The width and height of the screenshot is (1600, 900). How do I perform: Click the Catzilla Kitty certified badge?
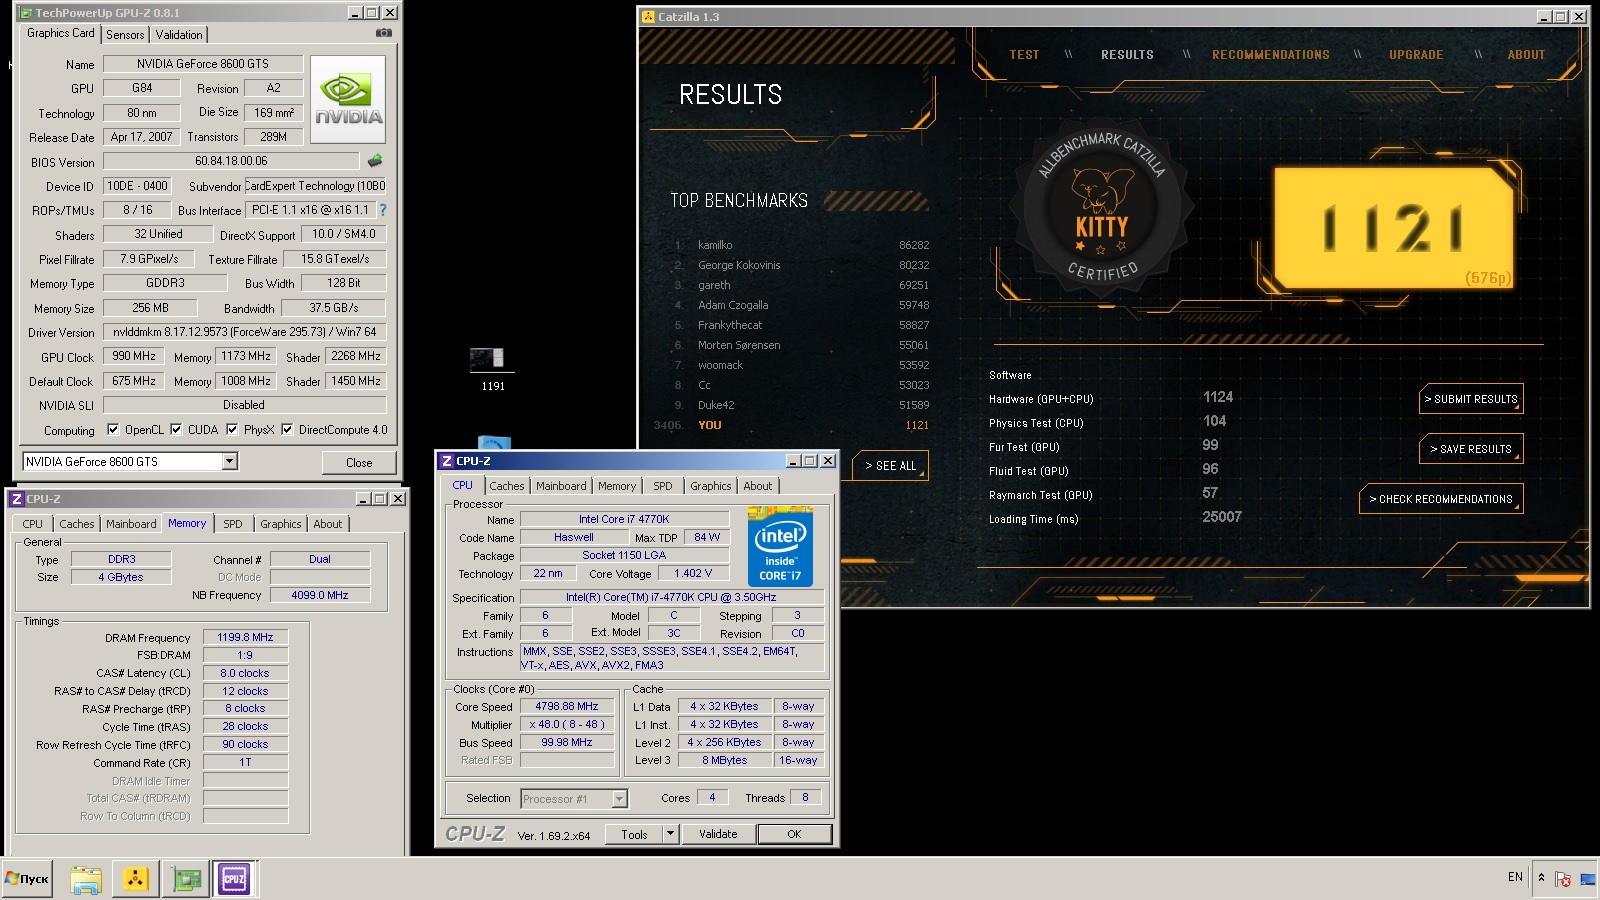[1101, 210]
